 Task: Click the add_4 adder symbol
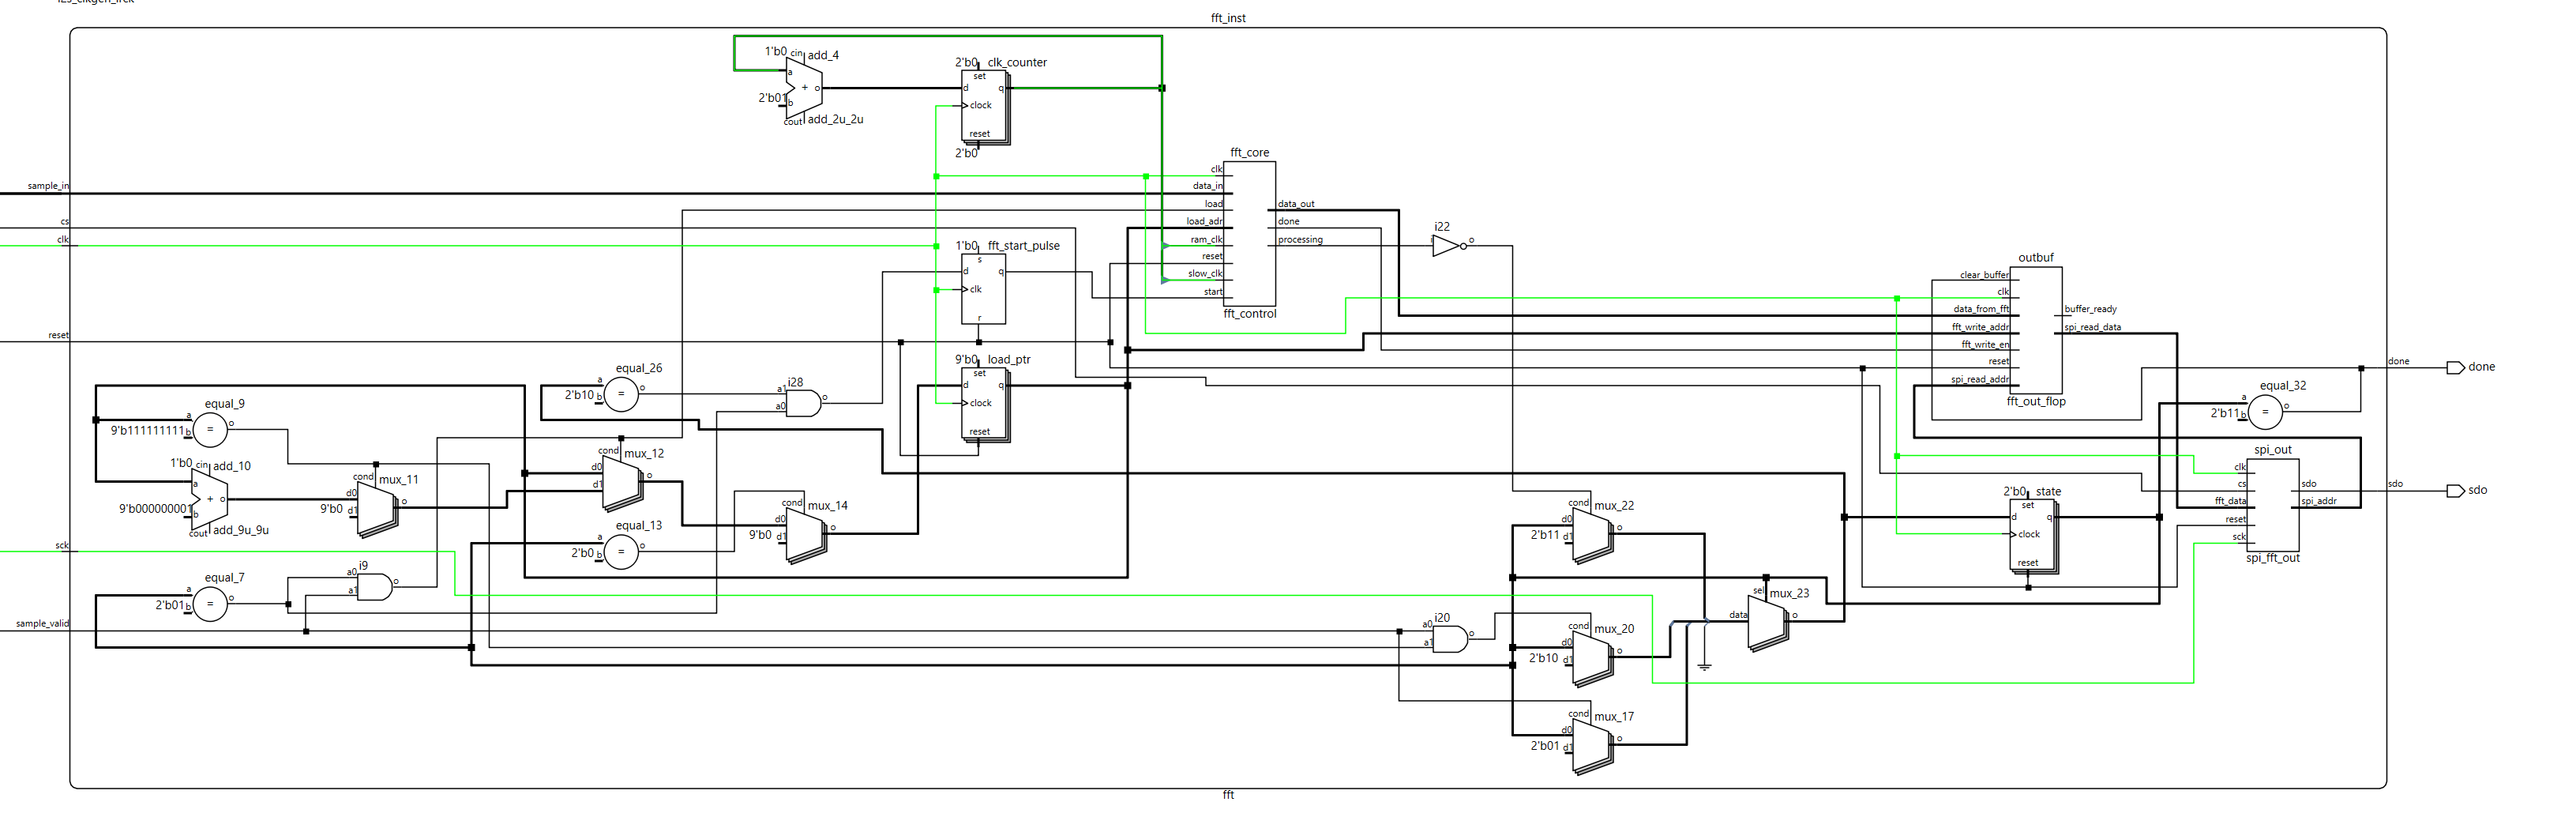coord(804,88)
